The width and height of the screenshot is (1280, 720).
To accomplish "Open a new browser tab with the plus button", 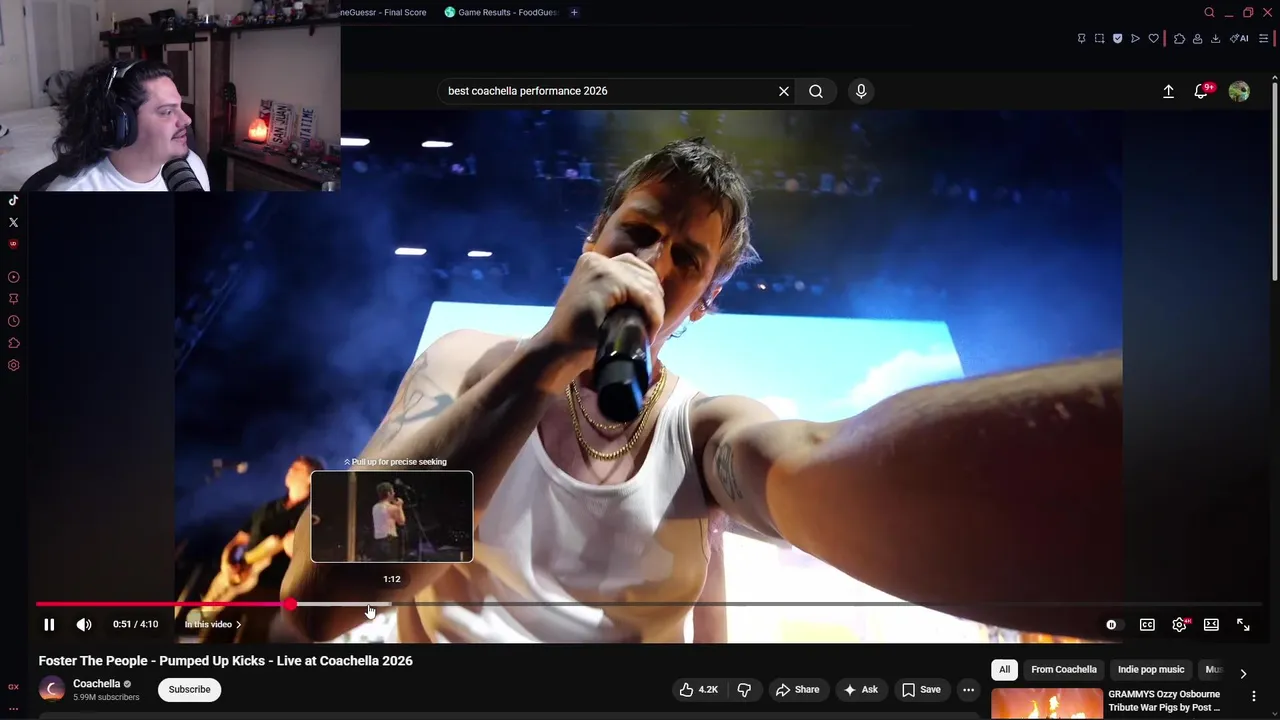I will click(574, 12).
